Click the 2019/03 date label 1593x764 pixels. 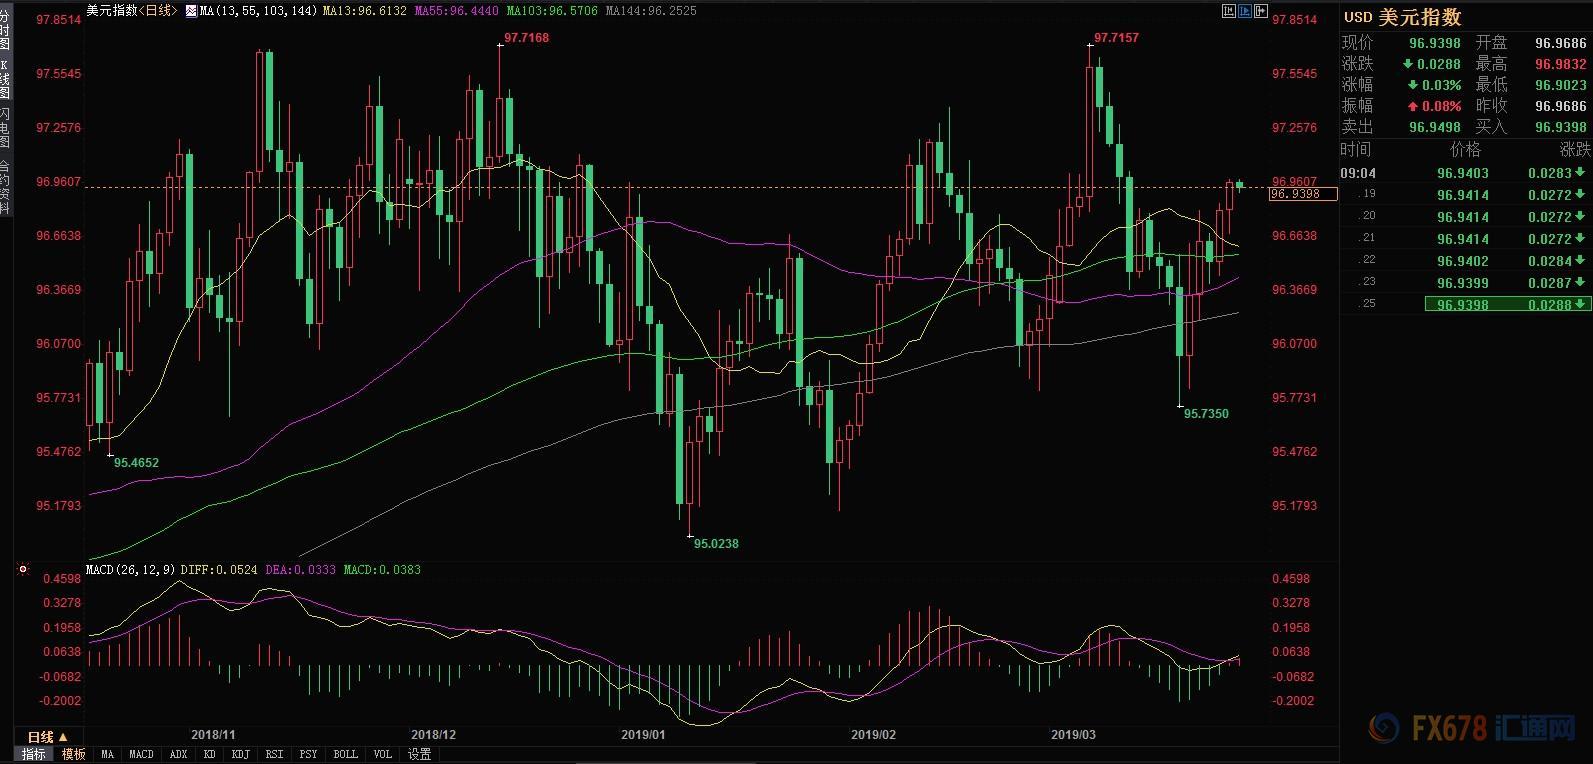tap(1073, 735)
